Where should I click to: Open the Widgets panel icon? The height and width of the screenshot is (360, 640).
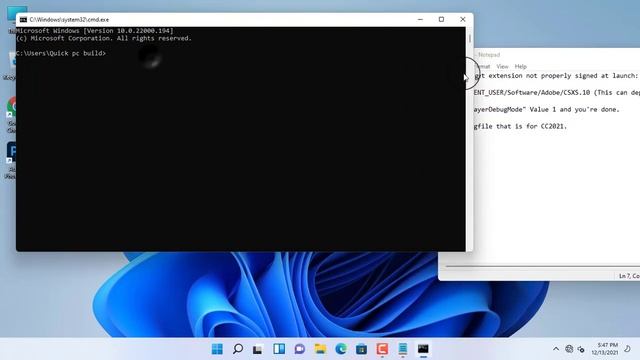pyautogui.click(x=279, y=349)
